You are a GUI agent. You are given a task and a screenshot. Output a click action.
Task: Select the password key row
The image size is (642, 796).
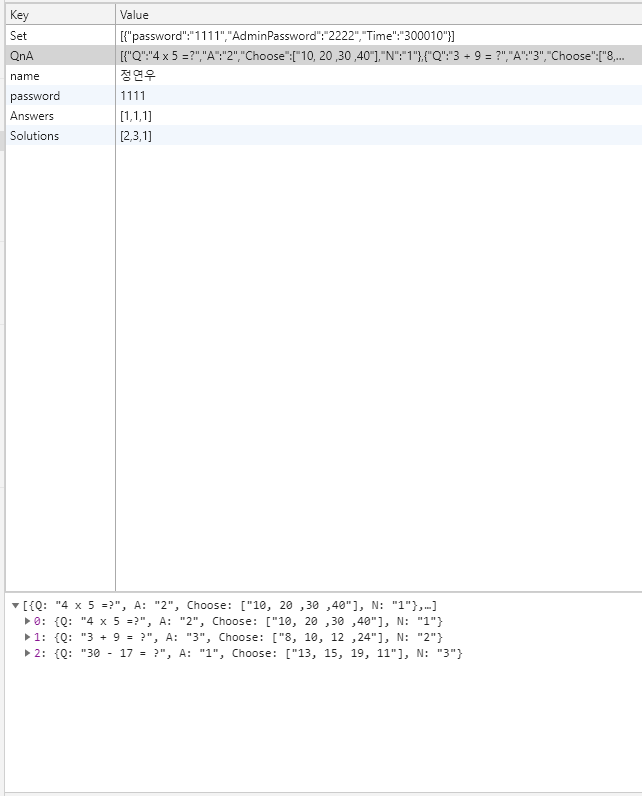point(35,96)
